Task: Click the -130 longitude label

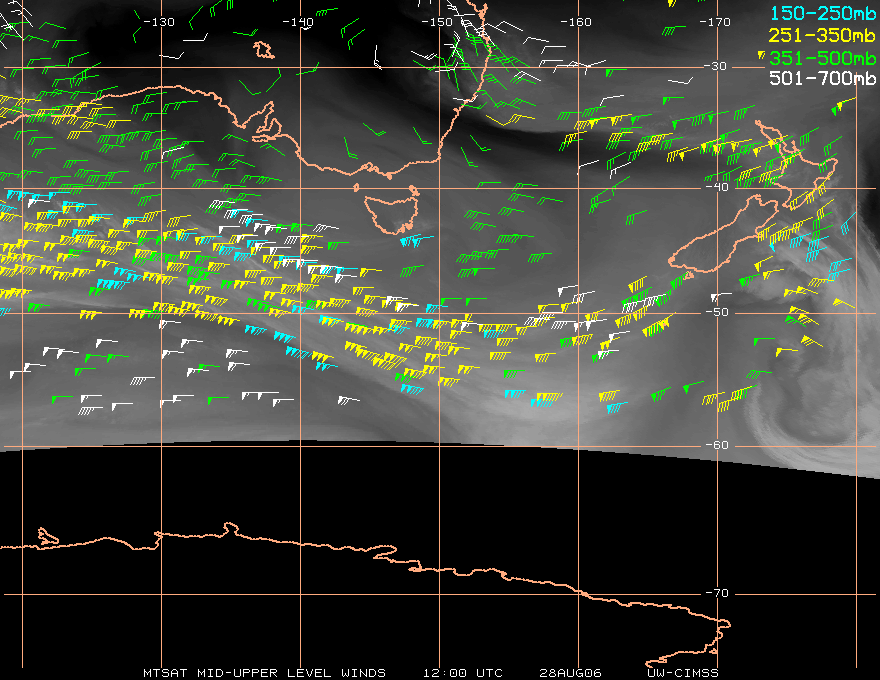Action: tap(159, 22)
